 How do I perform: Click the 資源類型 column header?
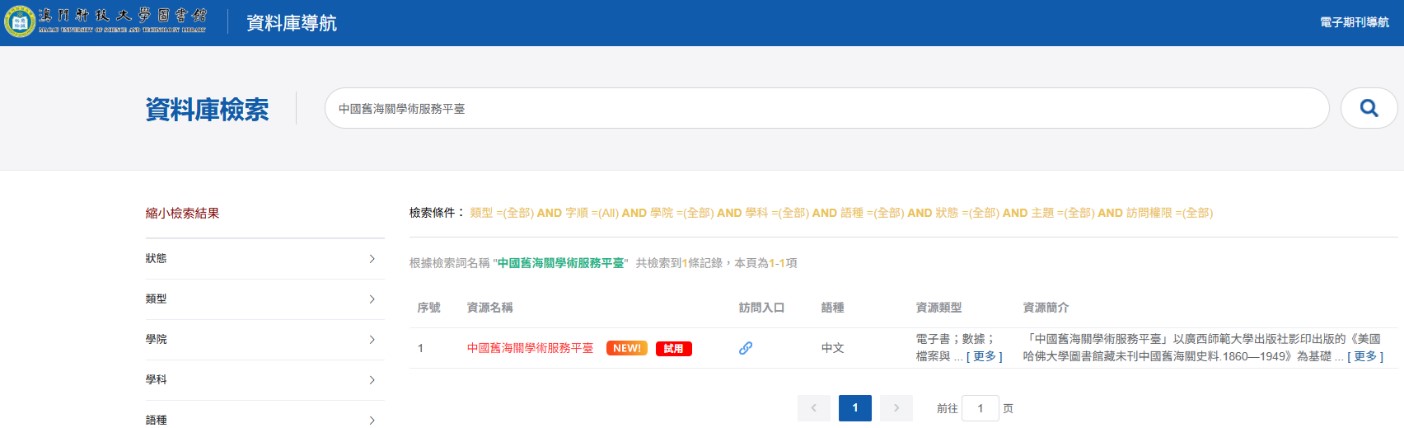point(939,308)
